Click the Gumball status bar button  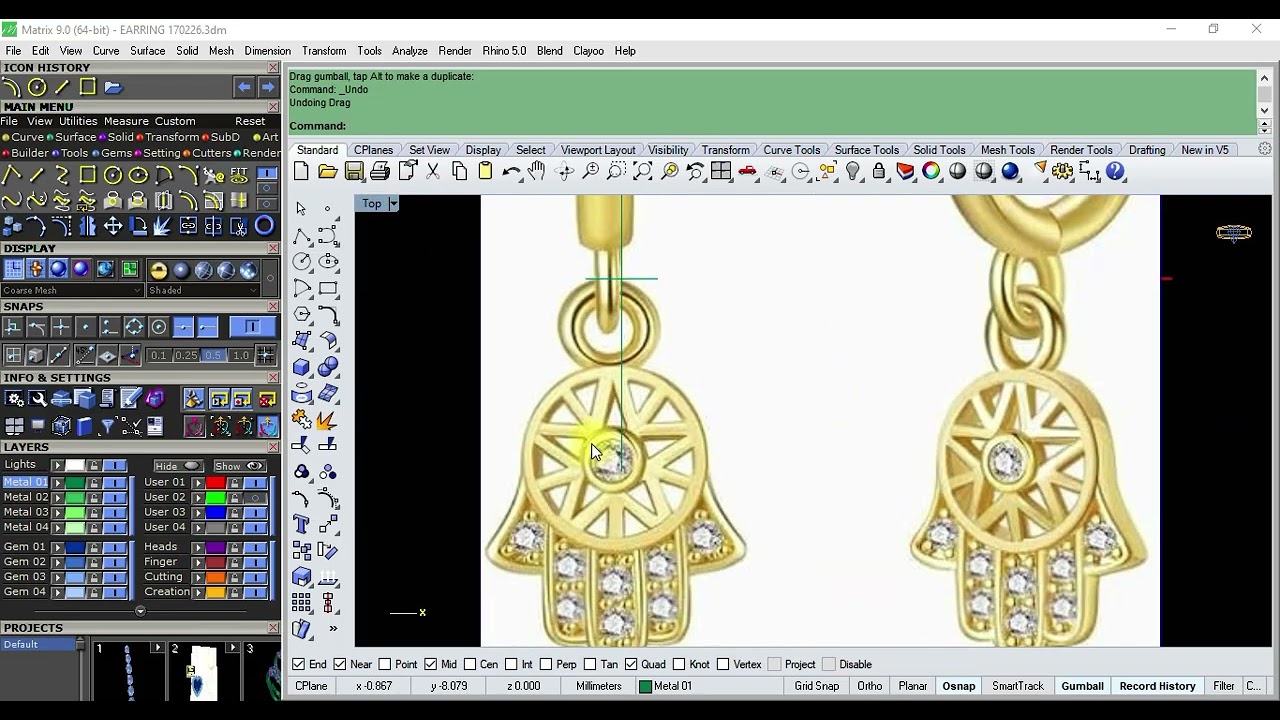pyautogui.click(x=1082, y=686)
